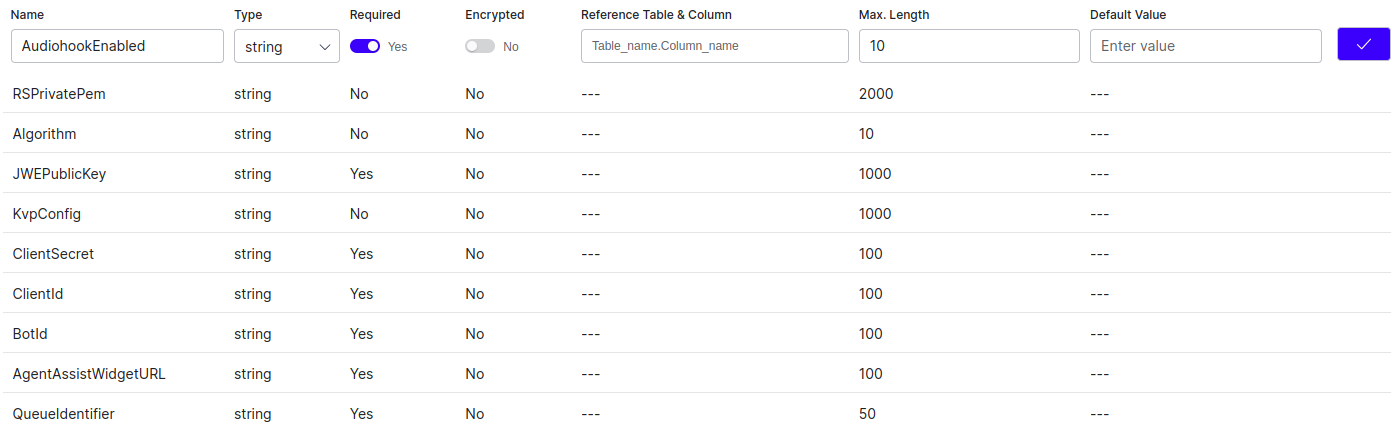Click the Max. Length input field

coord(968,46)
